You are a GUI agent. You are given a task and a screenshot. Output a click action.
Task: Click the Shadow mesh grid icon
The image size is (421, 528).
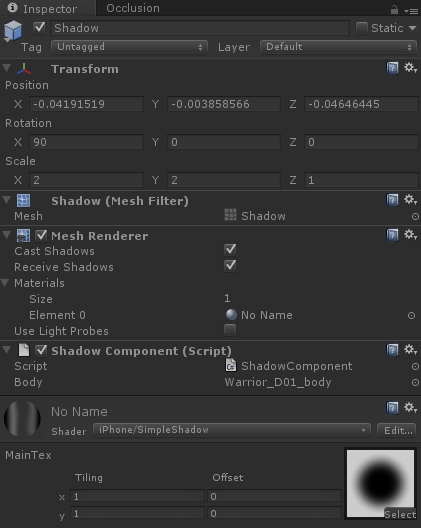point(230,215)
